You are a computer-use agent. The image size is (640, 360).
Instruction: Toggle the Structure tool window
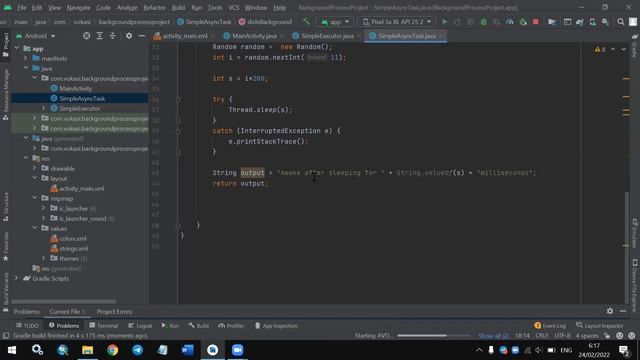(6, 207)
